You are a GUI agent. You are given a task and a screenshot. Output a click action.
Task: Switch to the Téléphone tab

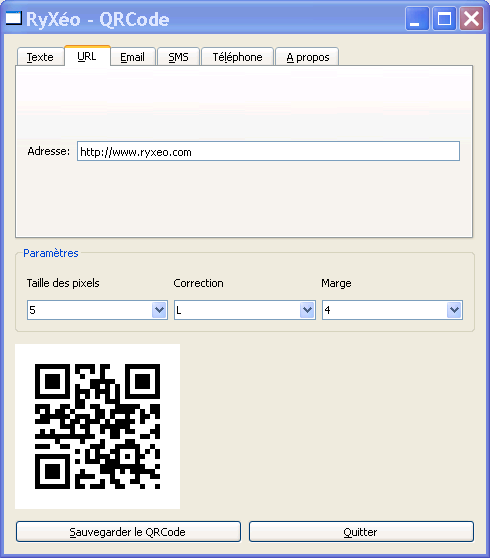click(237, 57)
